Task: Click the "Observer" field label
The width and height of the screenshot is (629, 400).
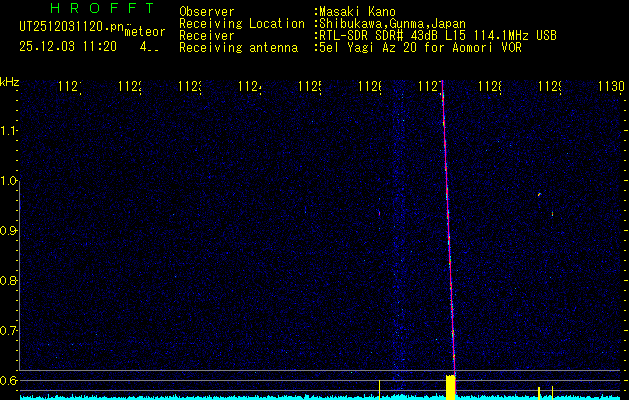Action: [x=207, y=12]
